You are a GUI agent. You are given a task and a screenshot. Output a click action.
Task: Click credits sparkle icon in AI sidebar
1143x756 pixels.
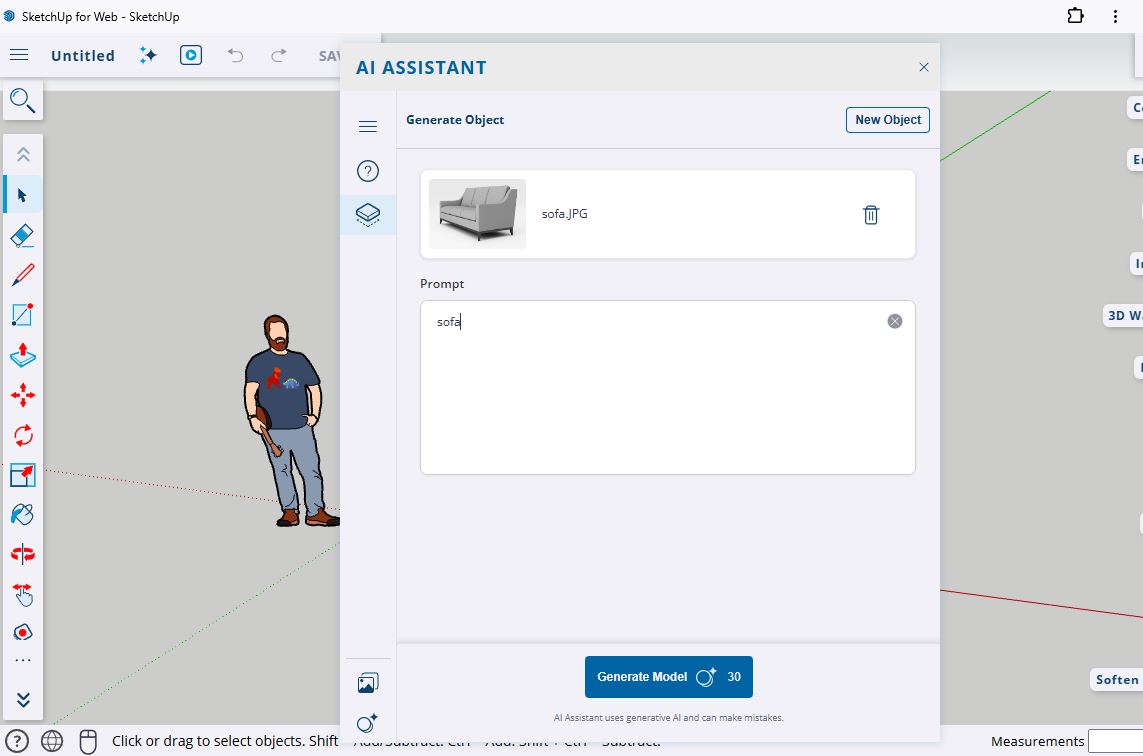click(x=367, y=722)
